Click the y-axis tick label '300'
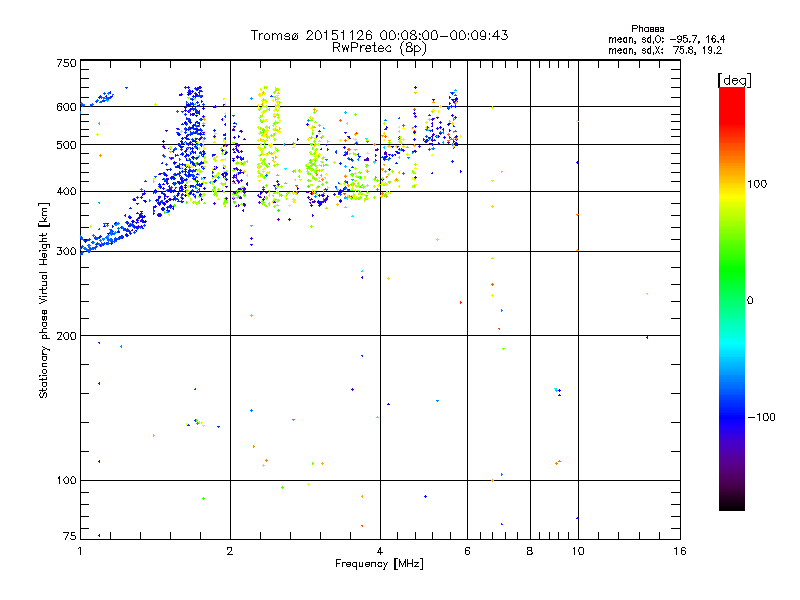 [66, 252]
